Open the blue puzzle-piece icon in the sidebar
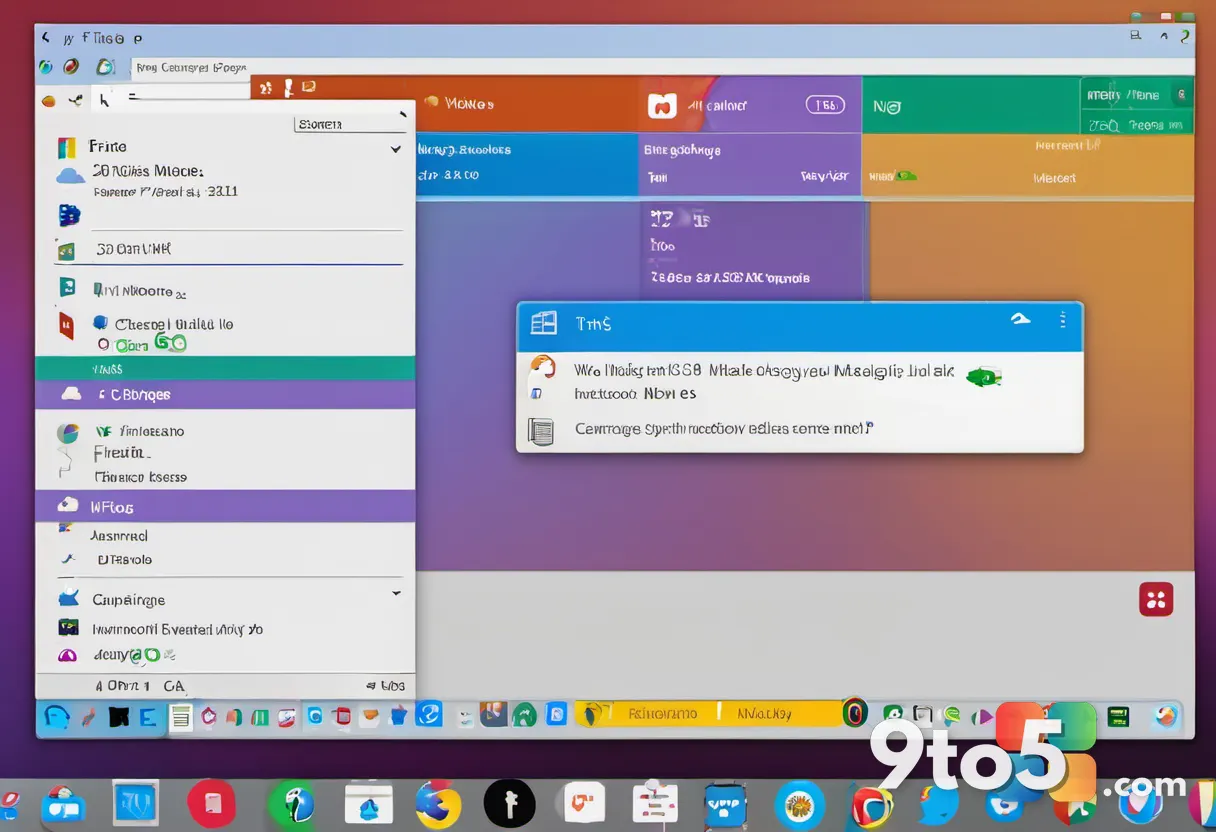1216x832 pixels. tap(69, 214)
